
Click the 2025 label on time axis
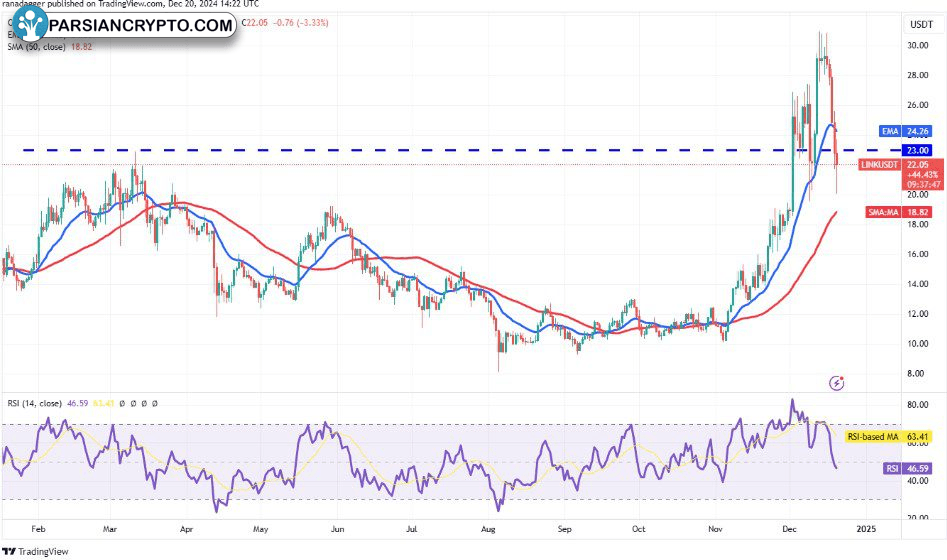click(866, 529)
